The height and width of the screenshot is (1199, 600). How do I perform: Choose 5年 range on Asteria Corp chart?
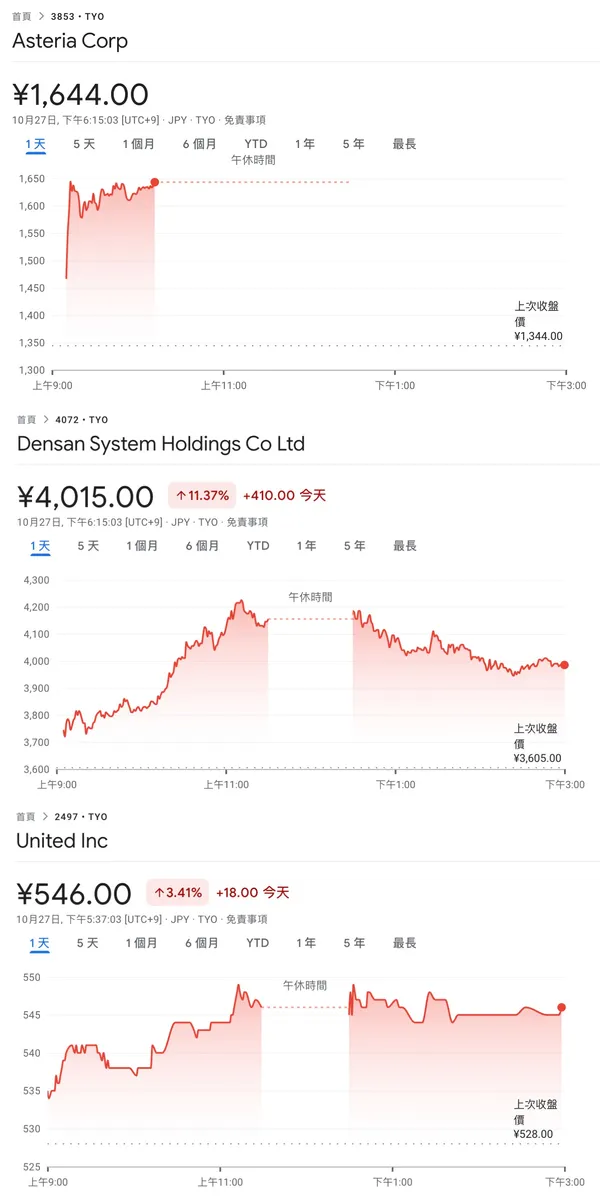(353, 144)
